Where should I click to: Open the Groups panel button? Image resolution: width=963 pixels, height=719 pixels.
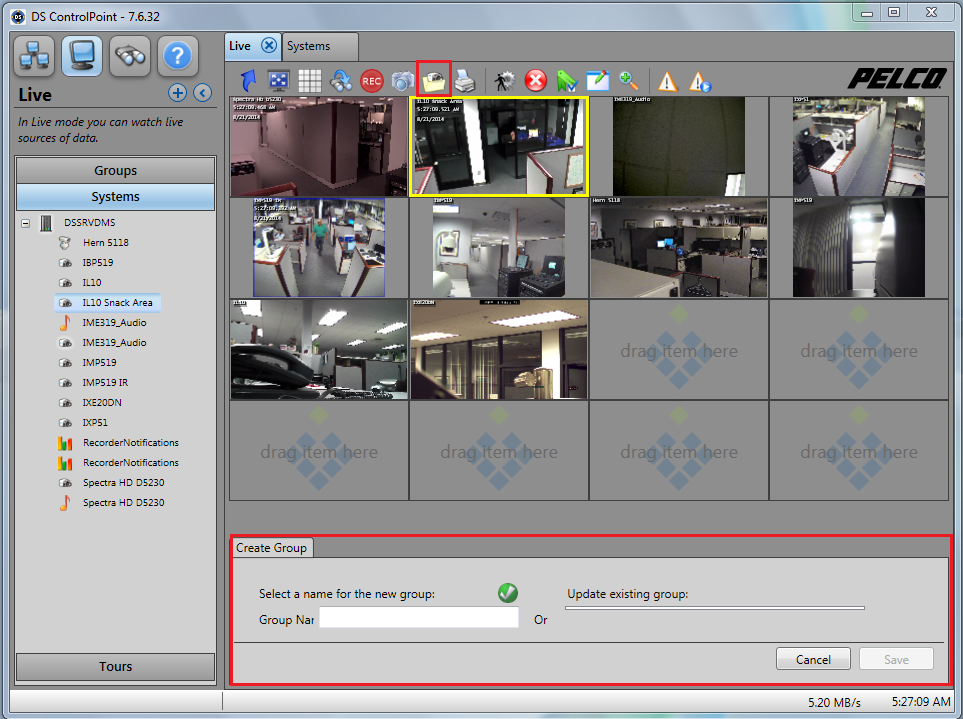tap(114, 169)
